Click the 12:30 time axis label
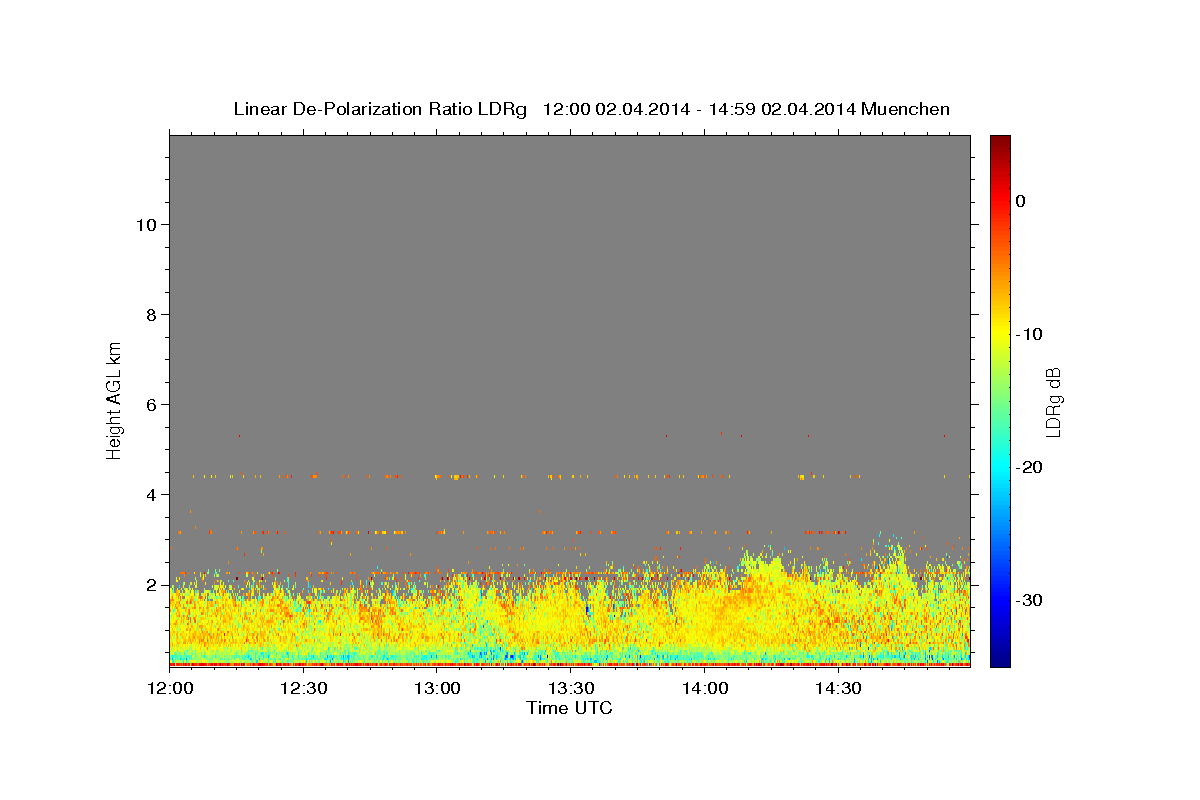This screenshot has height=800, width=1200. click(x=303, y=688)
